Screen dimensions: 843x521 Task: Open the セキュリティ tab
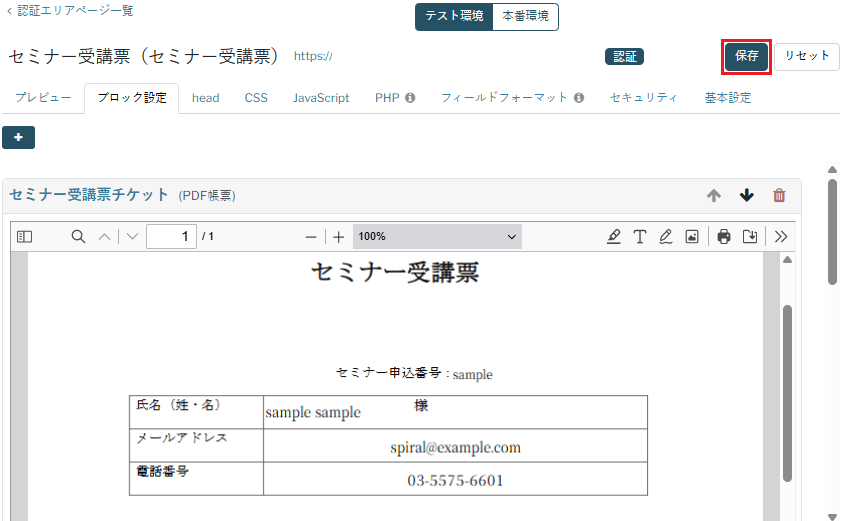pos(644,98)
